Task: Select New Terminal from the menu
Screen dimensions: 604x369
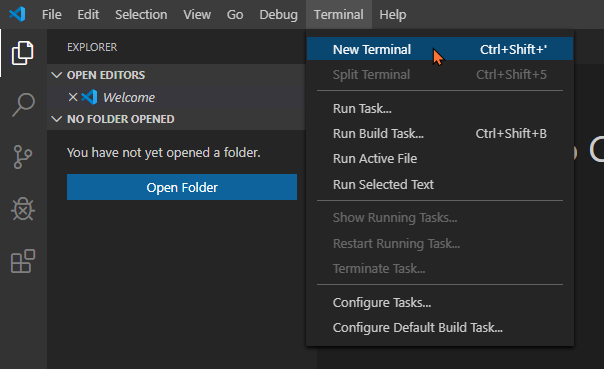Action: [x=440, y=49]
